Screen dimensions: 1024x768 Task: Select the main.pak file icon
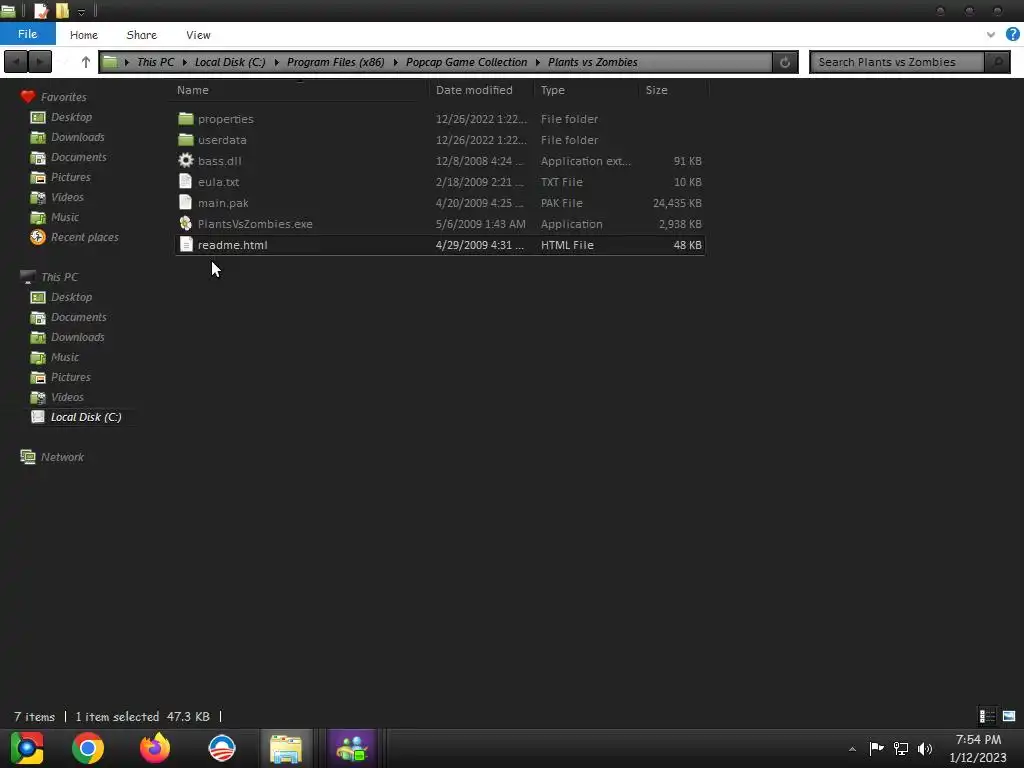186,202
